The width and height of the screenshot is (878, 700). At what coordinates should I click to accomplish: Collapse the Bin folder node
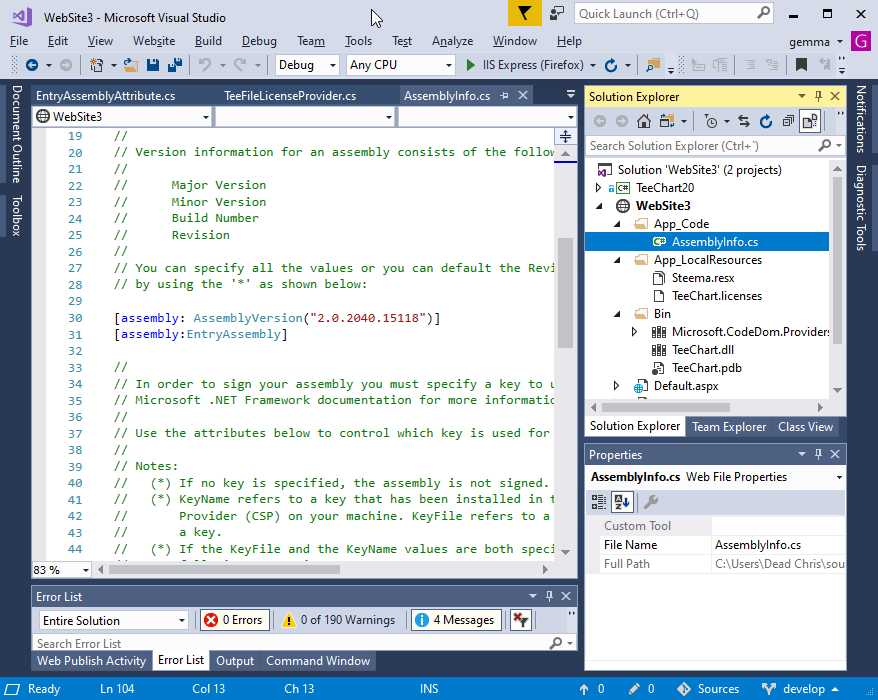[x=617, y=314]
